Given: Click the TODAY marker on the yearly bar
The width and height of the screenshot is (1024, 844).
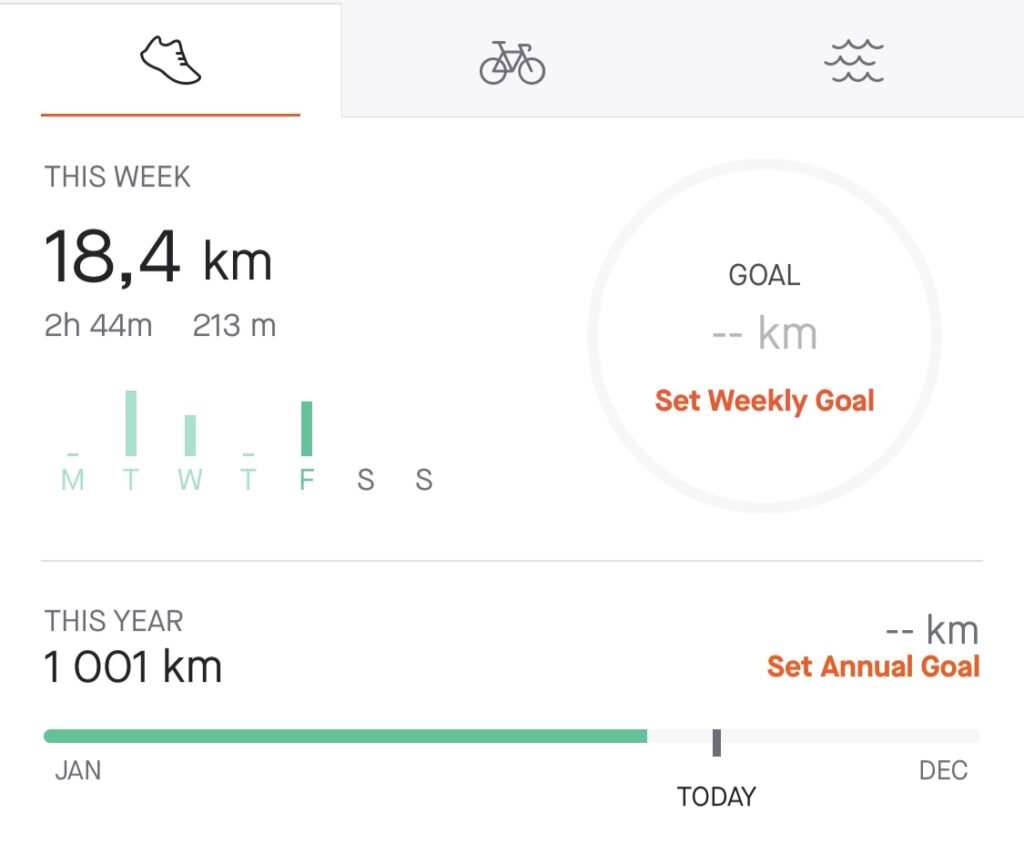Looking at the screenshot, I should coord(716,743).
